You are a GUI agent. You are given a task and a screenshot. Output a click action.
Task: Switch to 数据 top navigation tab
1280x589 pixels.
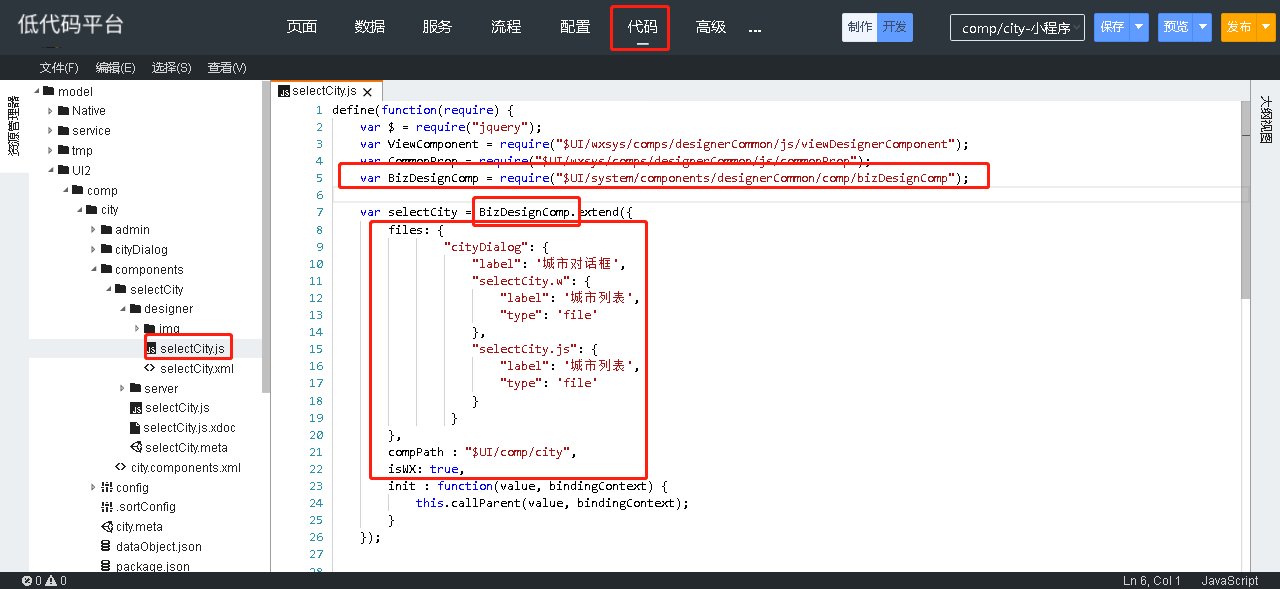pyautogui.click(x=369, y=27)
